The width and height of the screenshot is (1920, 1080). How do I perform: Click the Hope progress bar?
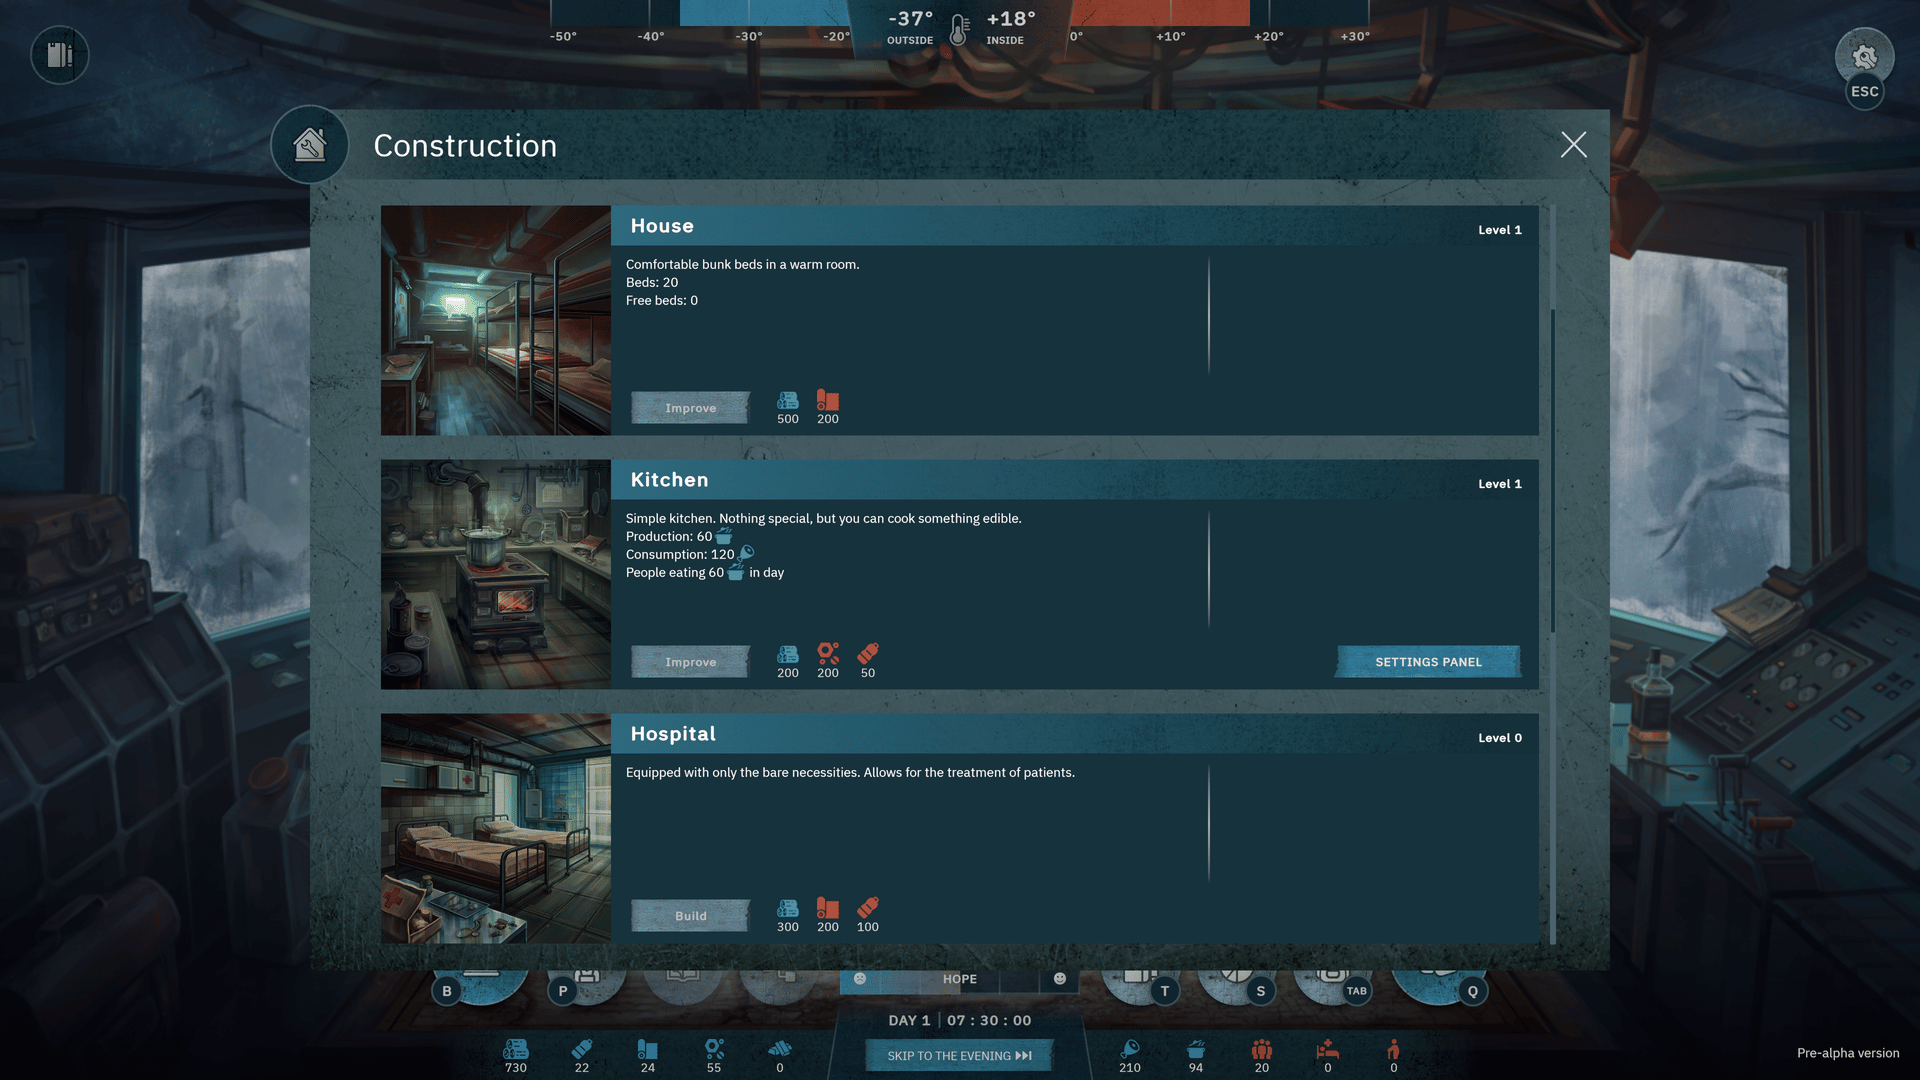pyautogui.click(x=959, y=980)
